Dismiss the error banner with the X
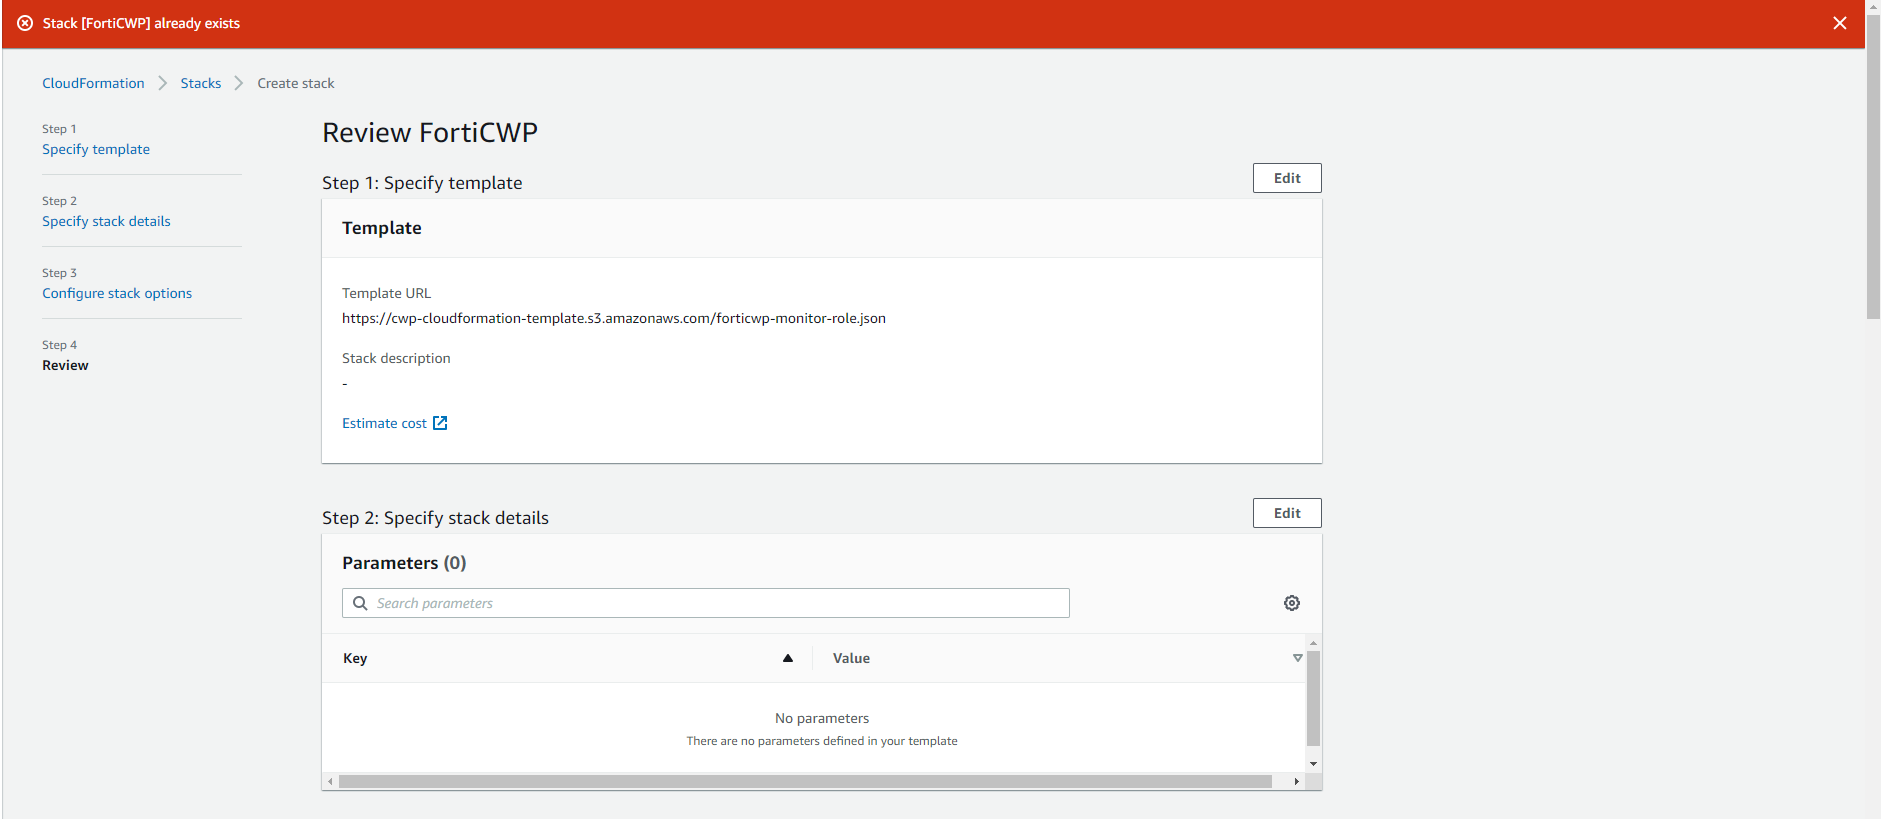This screenshot has width=1881, height=819. click(x=1839, y=23)
